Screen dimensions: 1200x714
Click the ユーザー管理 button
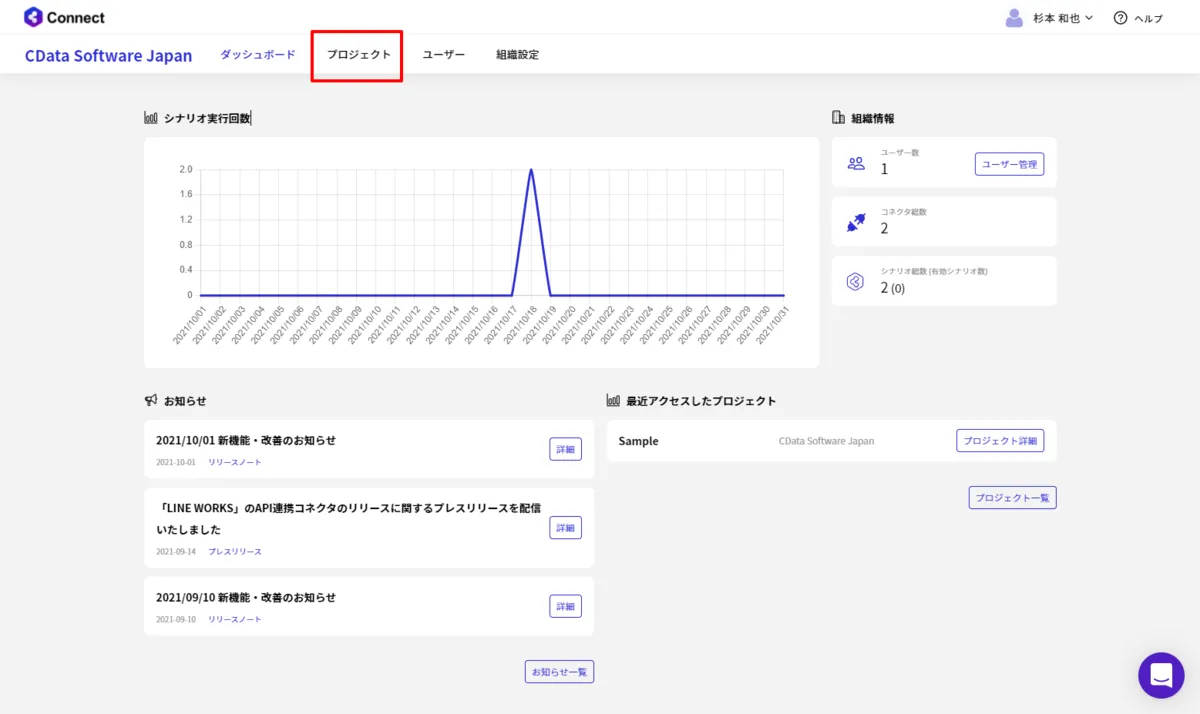tap(1009, 164)
